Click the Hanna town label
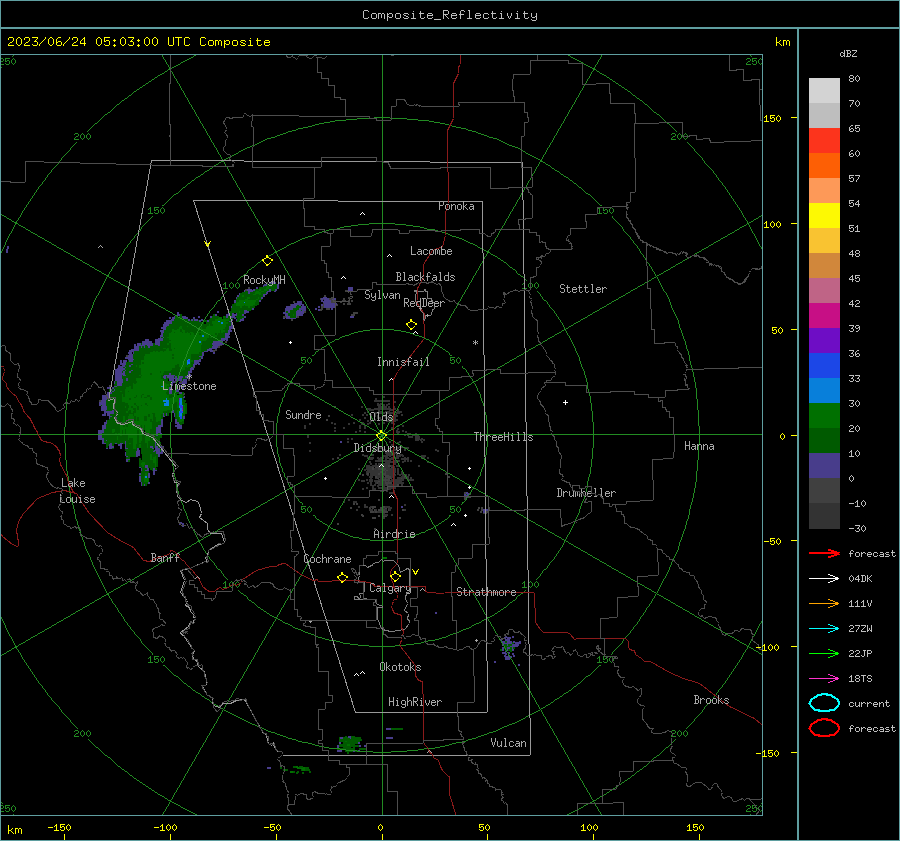Screen dimensions: 900x841 click(699, 446)
